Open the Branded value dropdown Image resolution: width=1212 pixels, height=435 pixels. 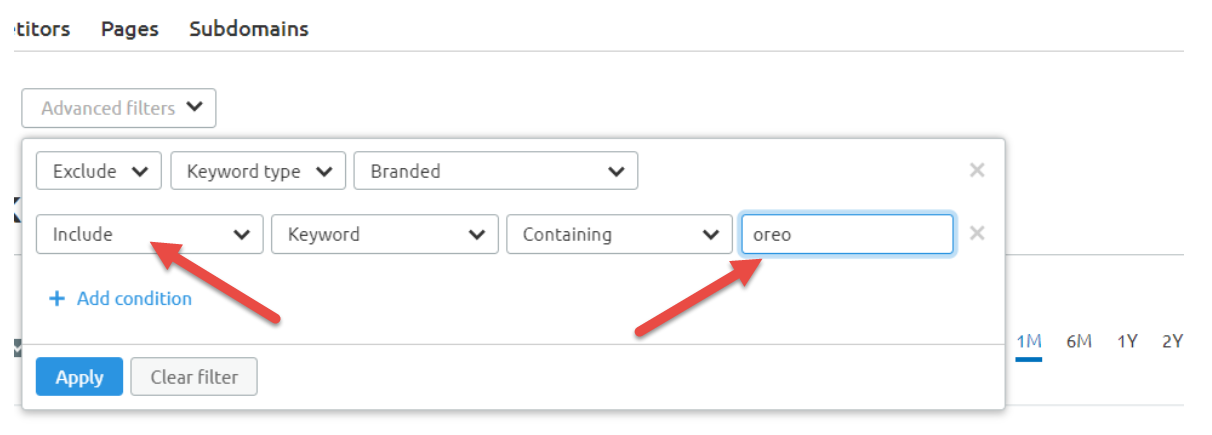coord(496,171)
